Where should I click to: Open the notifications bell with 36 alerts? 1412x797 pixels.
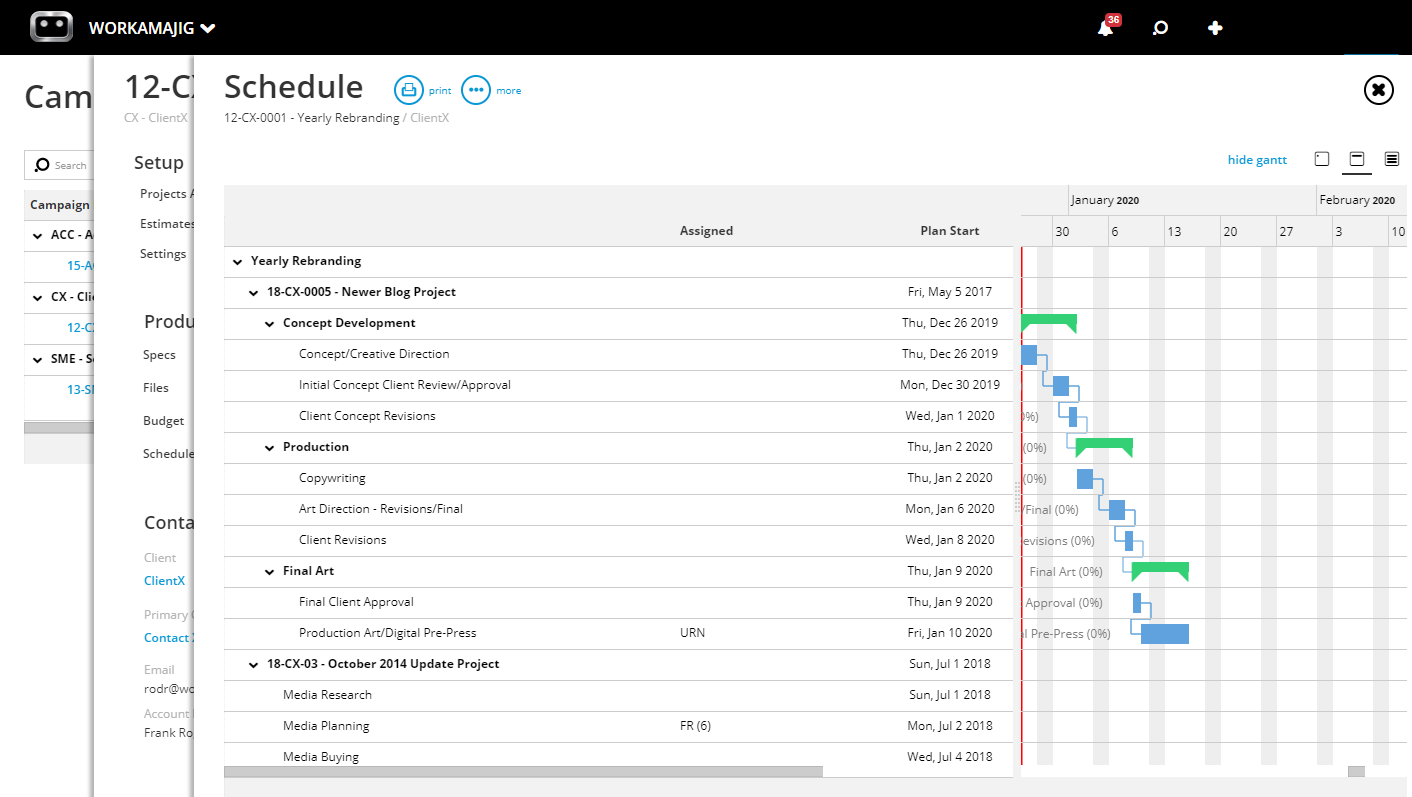click(1103, 28)
